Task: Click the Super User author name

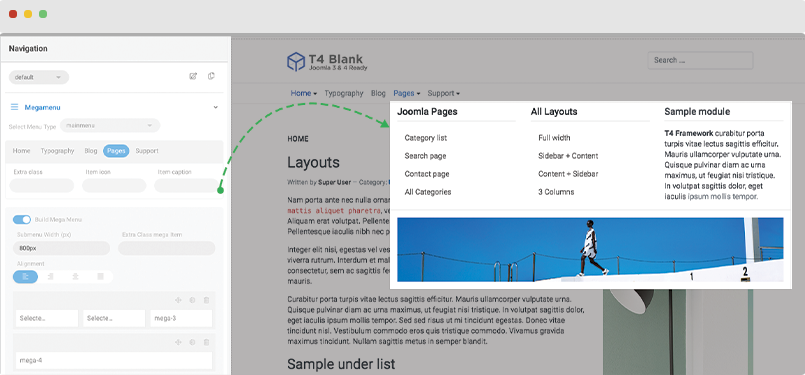Action: (334, 182)
